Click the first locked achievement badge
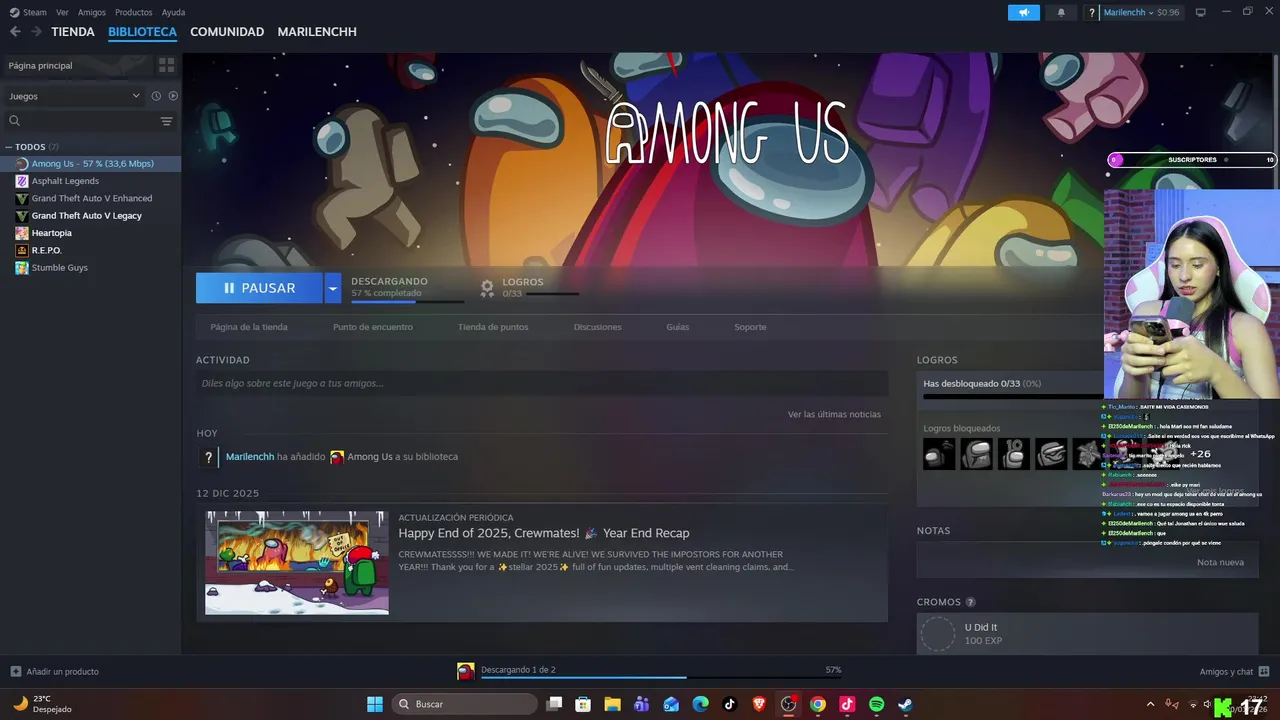This screenshot has height=720, width=1280. coord(939,454)
